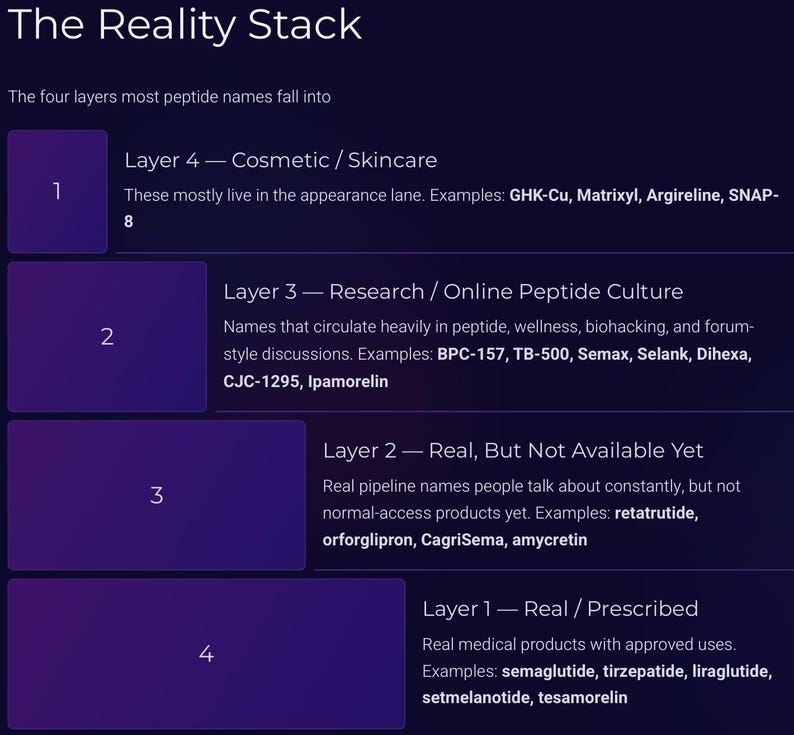Click the bold text "orforglipron, CagriSema, amycretin"
794x735 pixels.
pyautogui.click(x=455, y=539)
